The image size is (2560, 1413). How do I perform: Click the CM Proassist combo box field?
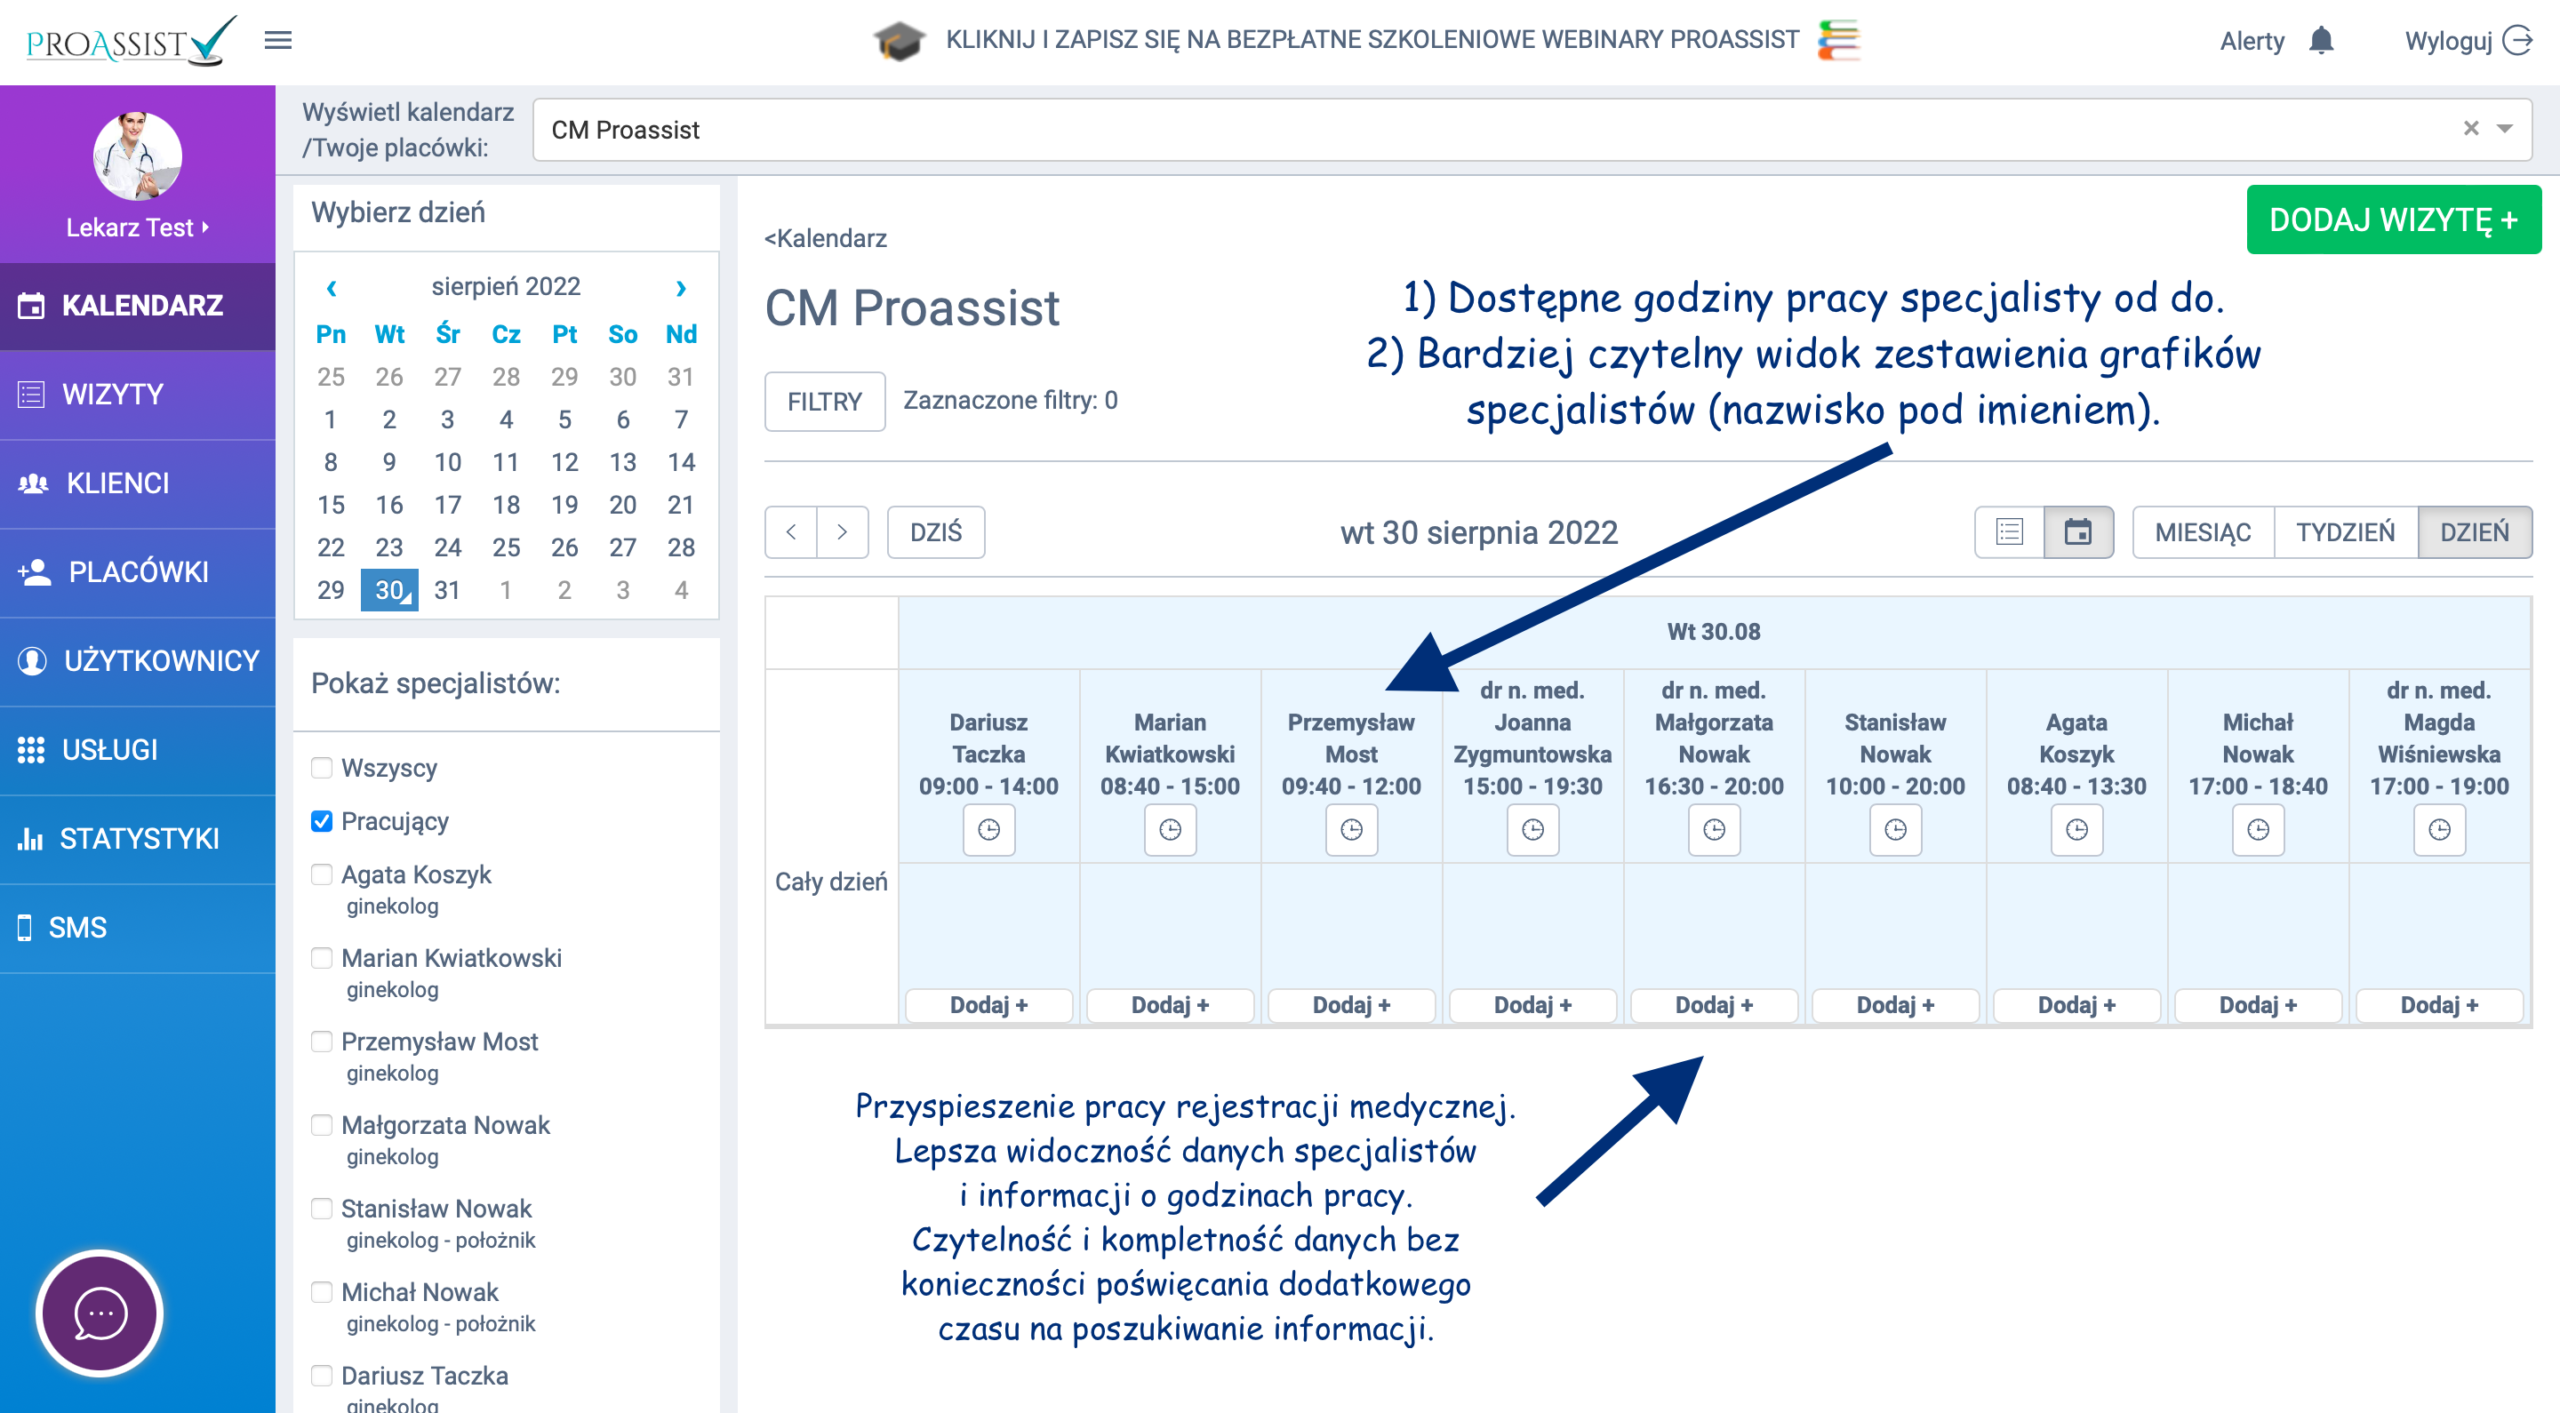click(1532, 130)
